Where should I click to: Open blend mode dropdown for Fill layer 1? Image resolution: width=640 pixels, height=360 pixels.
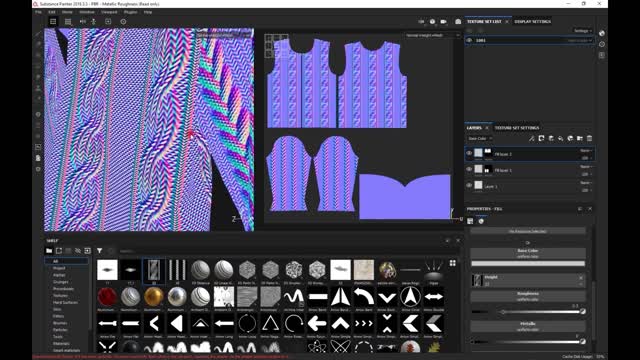586,167
